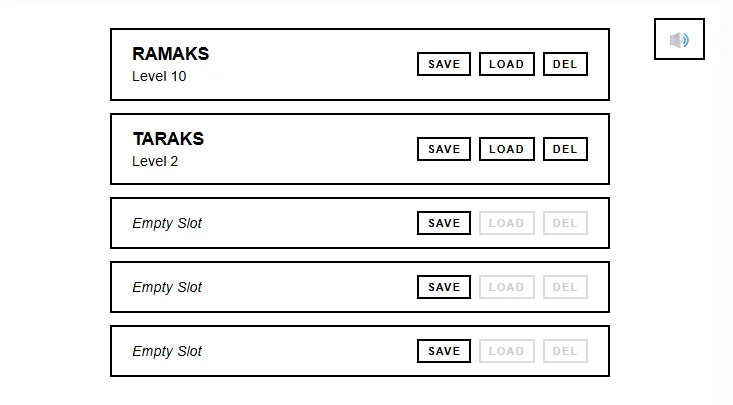Delete the RAMAKS save slot

click(x=565, y=64)
